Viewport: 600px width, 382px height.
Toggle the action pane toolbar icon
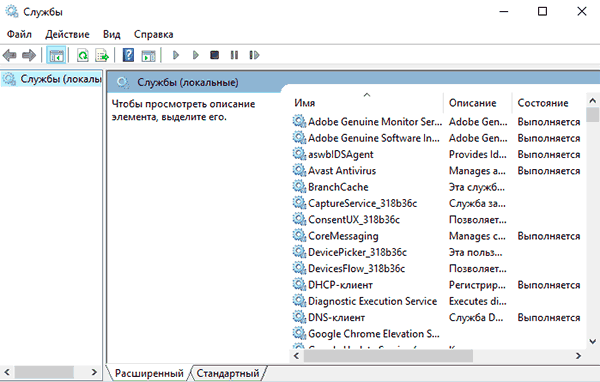148,56
